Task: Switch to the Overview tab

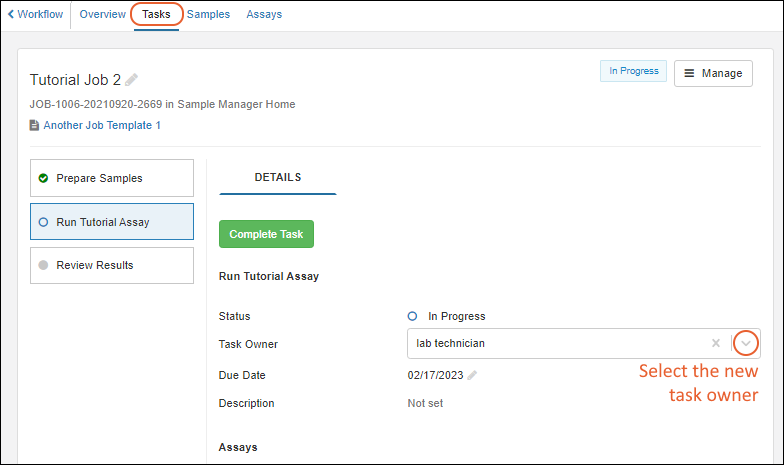Action: 102,15
